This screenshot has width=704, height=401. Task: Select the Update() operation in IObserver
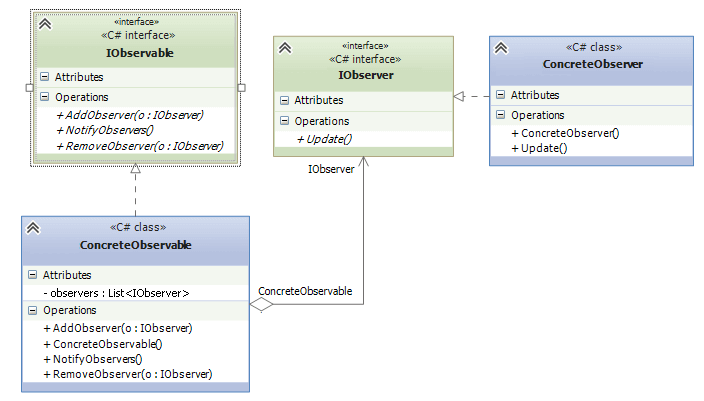click(324, 139)
